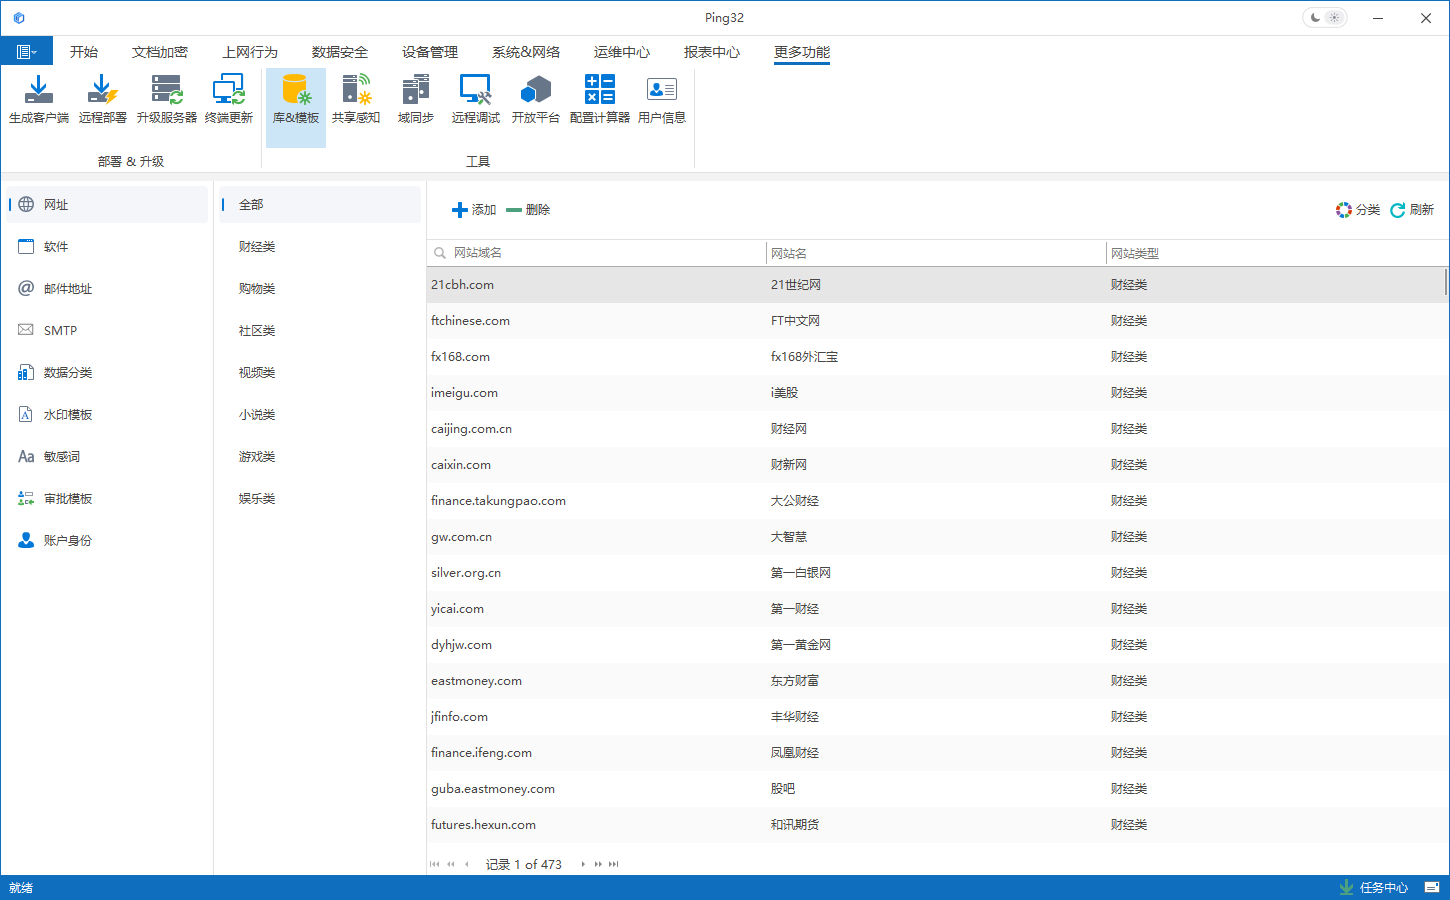Switch to the 数据安全 ribbon tab
The width and height of the screenshot is (1450, 900).
point(339,52)
